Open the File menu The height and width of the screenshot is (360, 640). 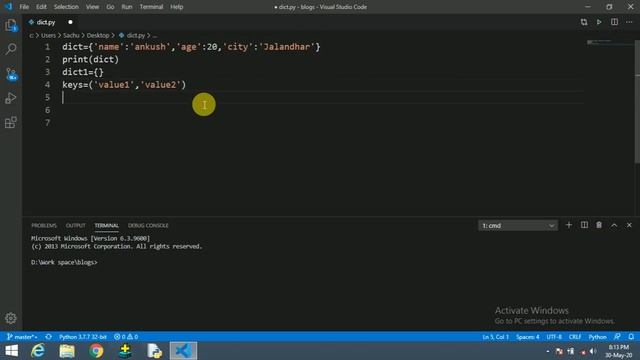coord(24,7)
